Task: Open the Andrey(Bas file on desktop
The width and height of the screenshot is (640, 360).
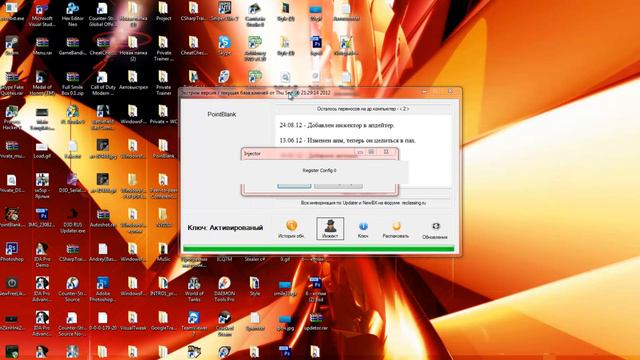Action: pyautogui.click(x=102, y=253)
